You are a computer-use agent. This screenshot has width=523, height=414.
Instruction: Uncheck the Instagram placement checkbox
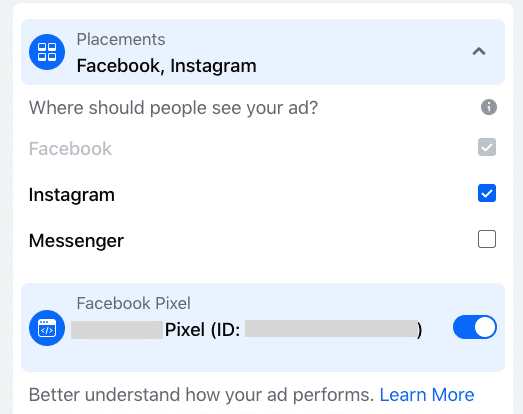tap(487, 193)
